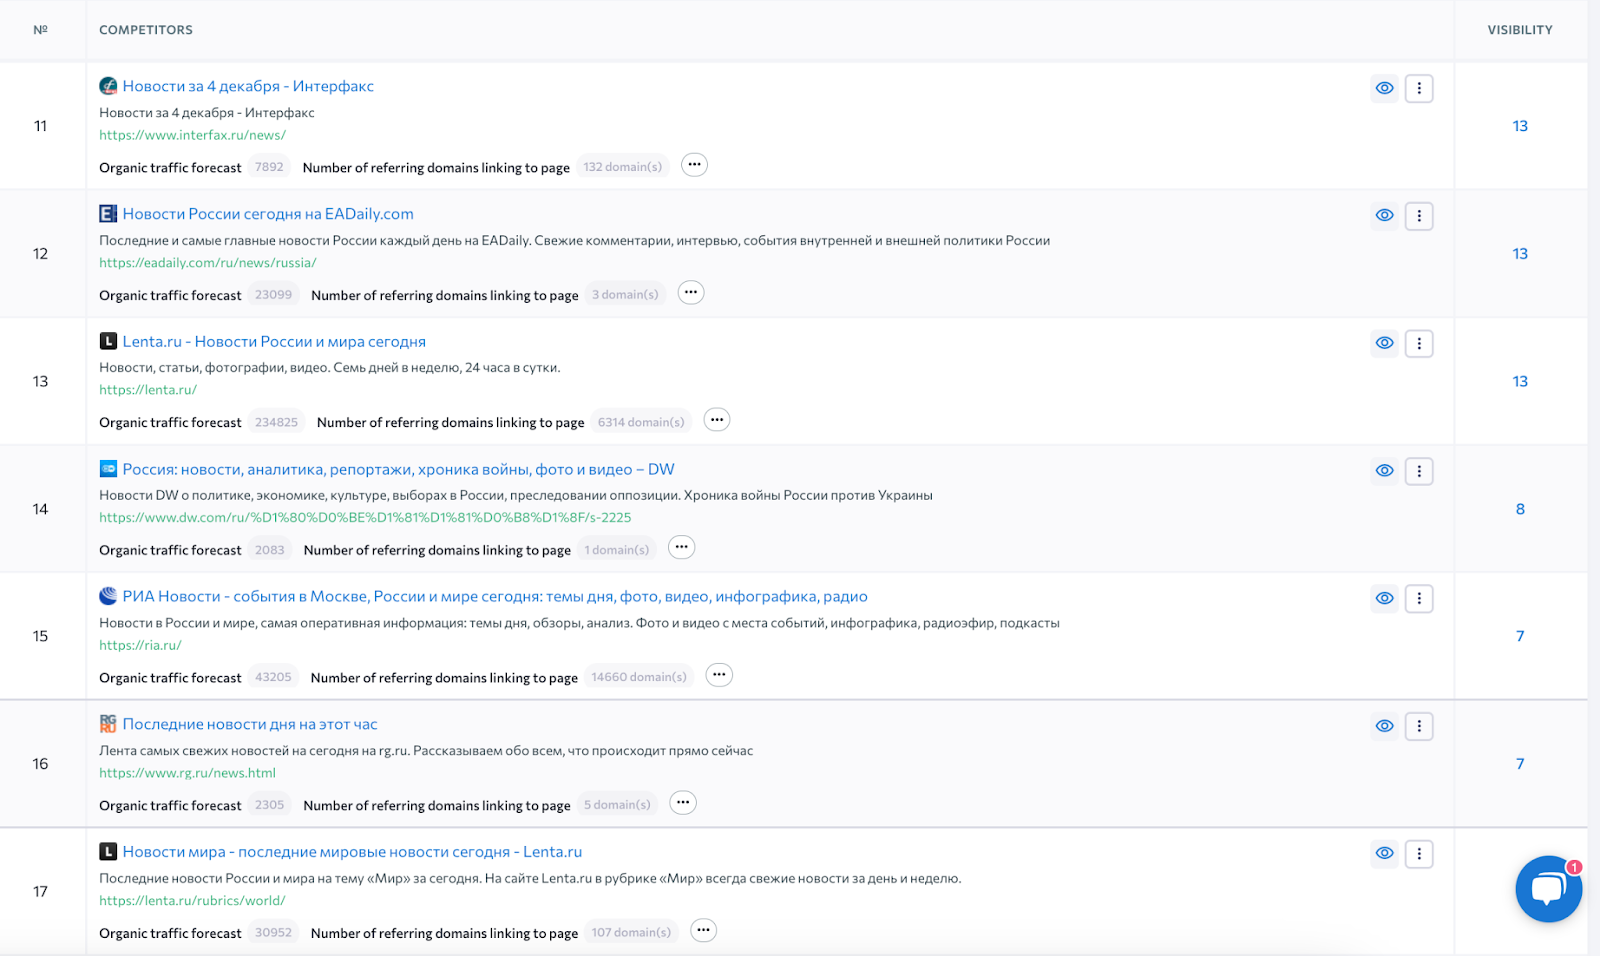Open kebab menu for Lenta.ru world news row
The width and height of the screenshot is (1600, 956).
click(1418, 854)
